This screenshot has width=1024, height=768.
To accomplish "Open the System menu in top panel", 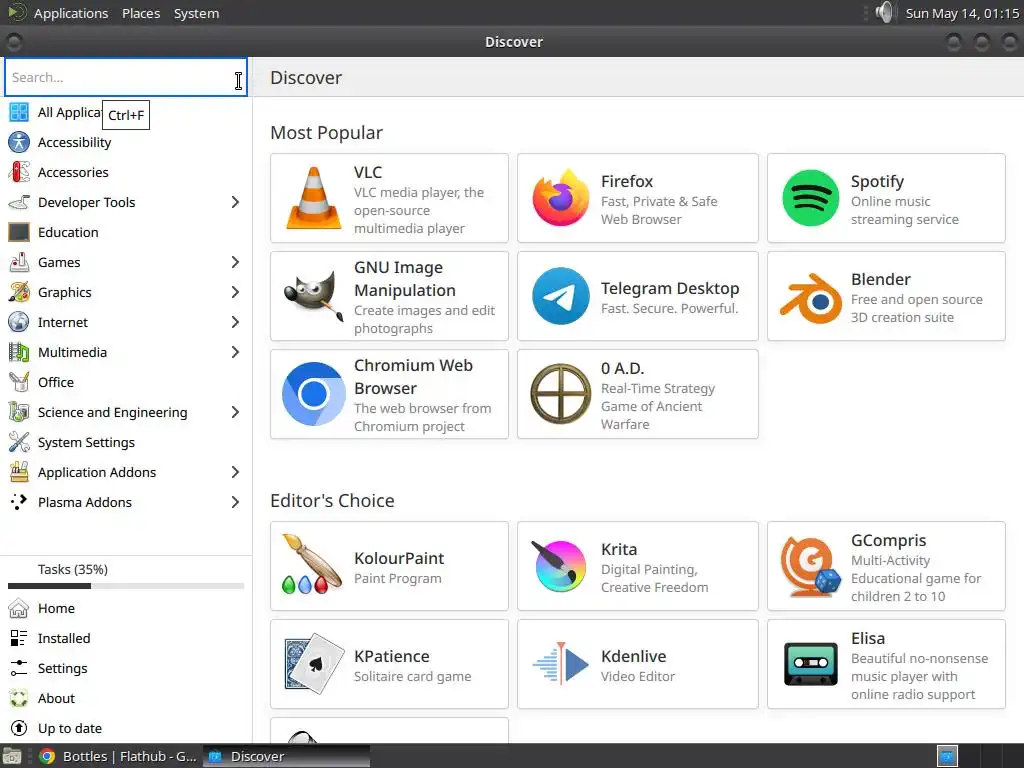I will pyautogui.click(x=197, y=13).
